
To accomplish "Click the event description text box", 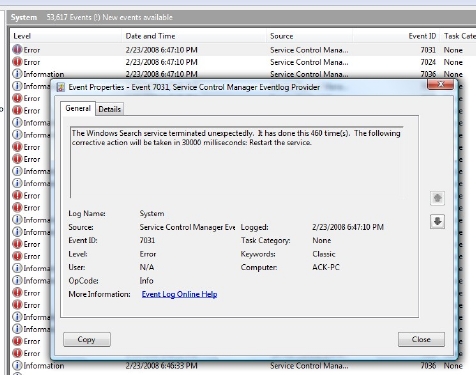I will point(237,162).
